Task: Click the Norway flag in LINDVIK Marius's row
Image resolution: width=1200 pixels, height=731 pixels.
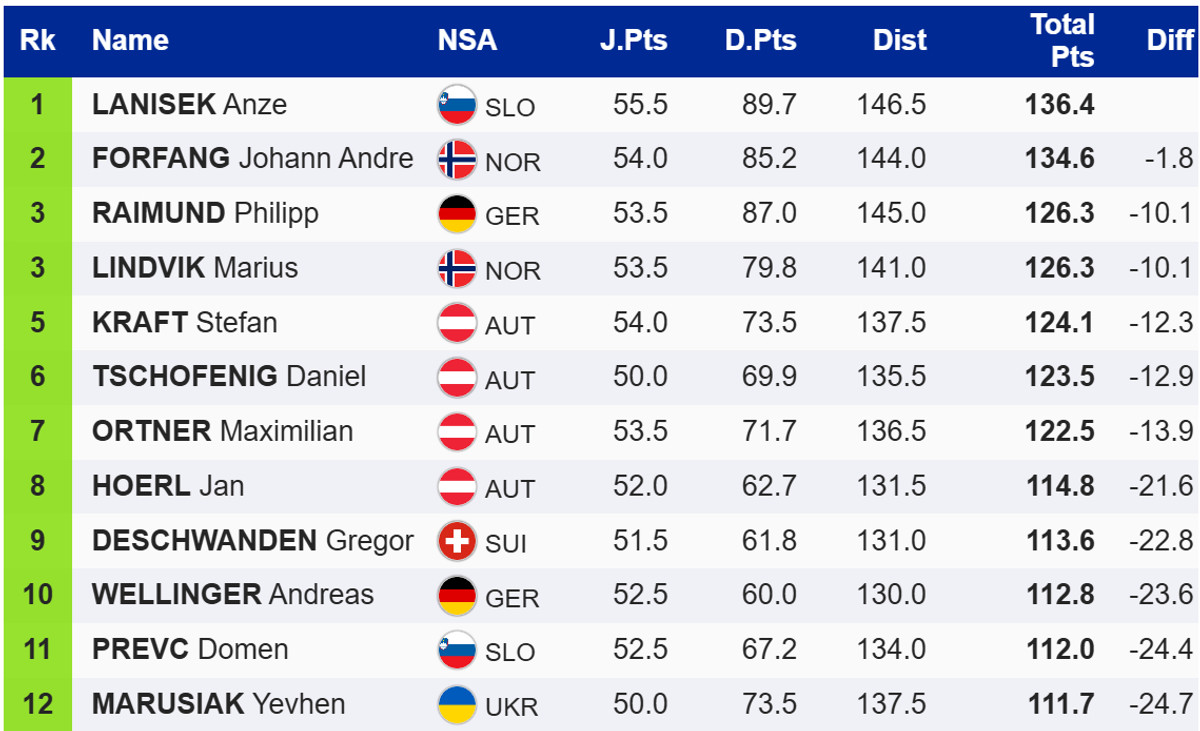Action: 457,269
